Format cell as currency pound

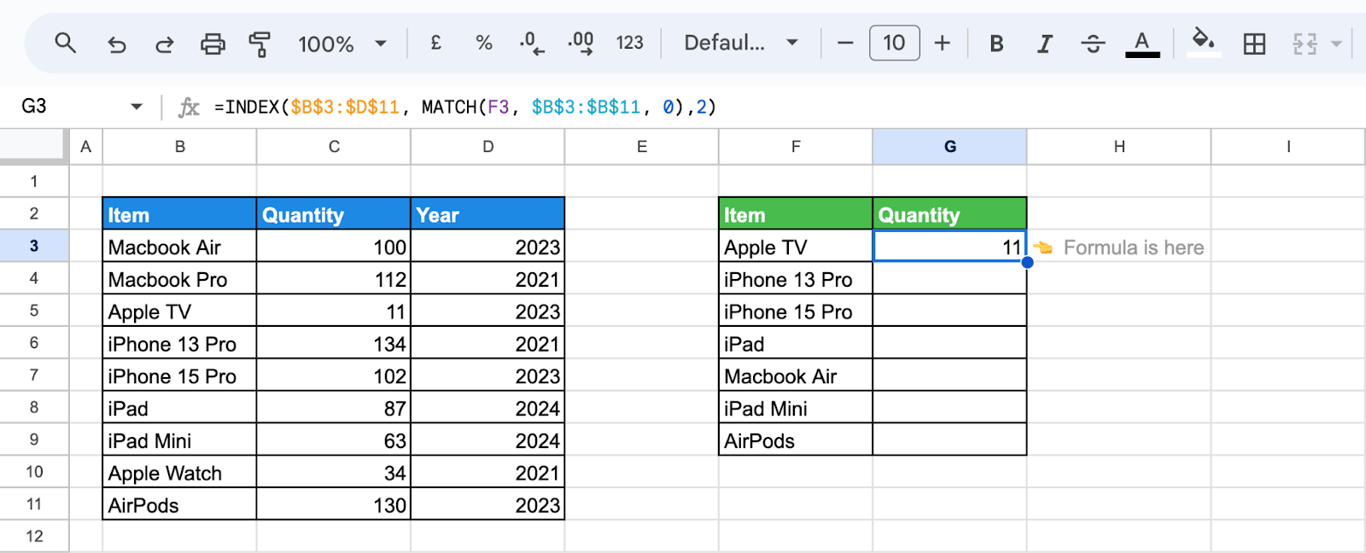(x=436, y=43)
